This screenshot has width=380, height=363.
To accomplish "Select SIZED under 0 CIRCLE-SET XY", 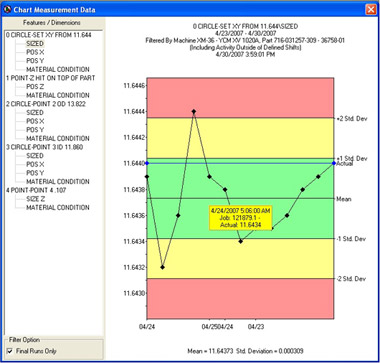I will (x=35, y=43).
